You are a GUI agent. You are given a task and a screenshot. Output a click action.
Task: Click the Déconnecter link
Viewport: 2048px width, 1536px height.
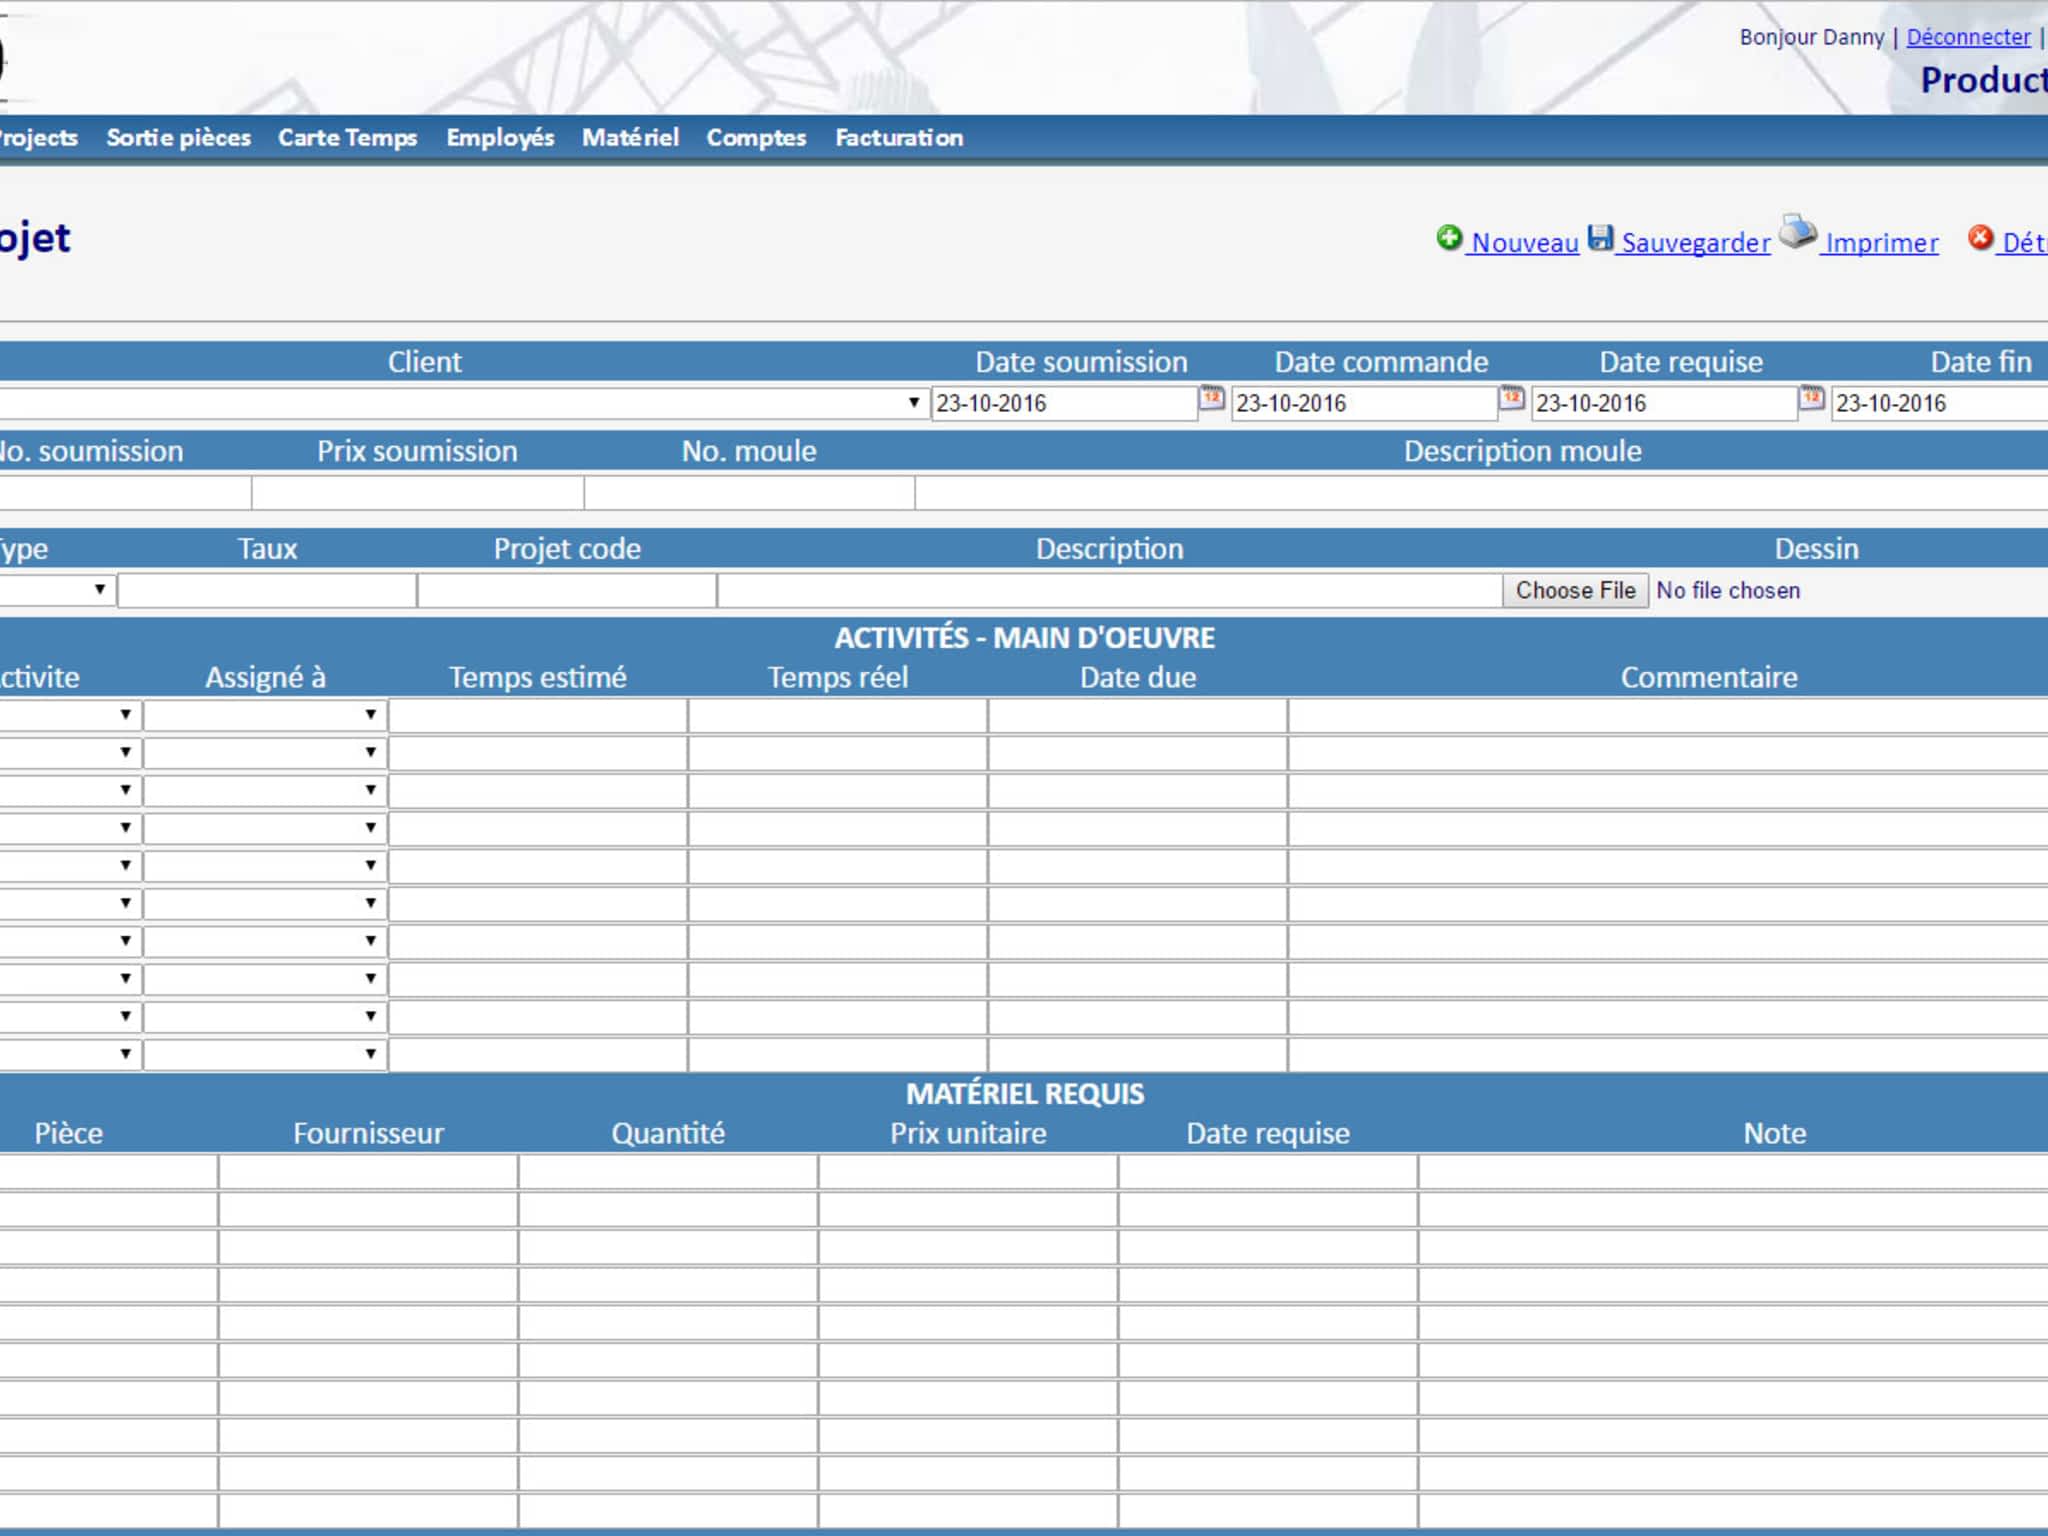coord(1968,37)
